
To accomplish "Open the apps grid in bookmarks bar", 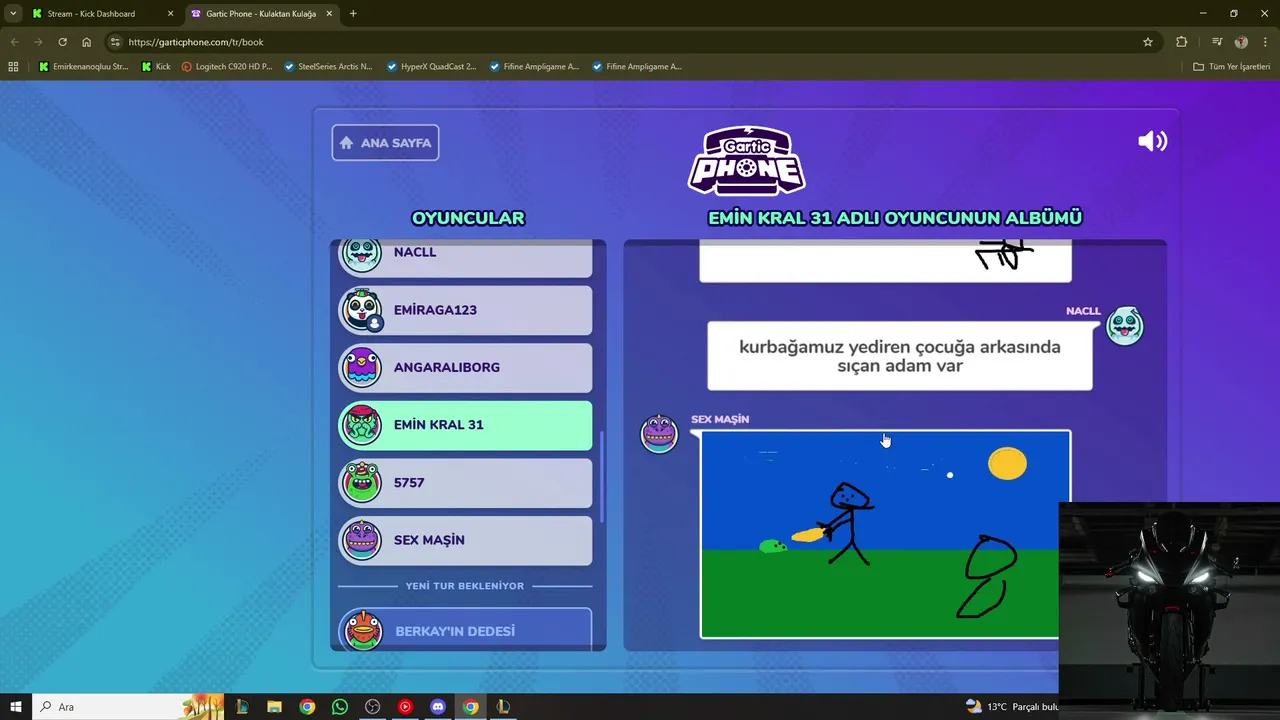I will 13,67.
